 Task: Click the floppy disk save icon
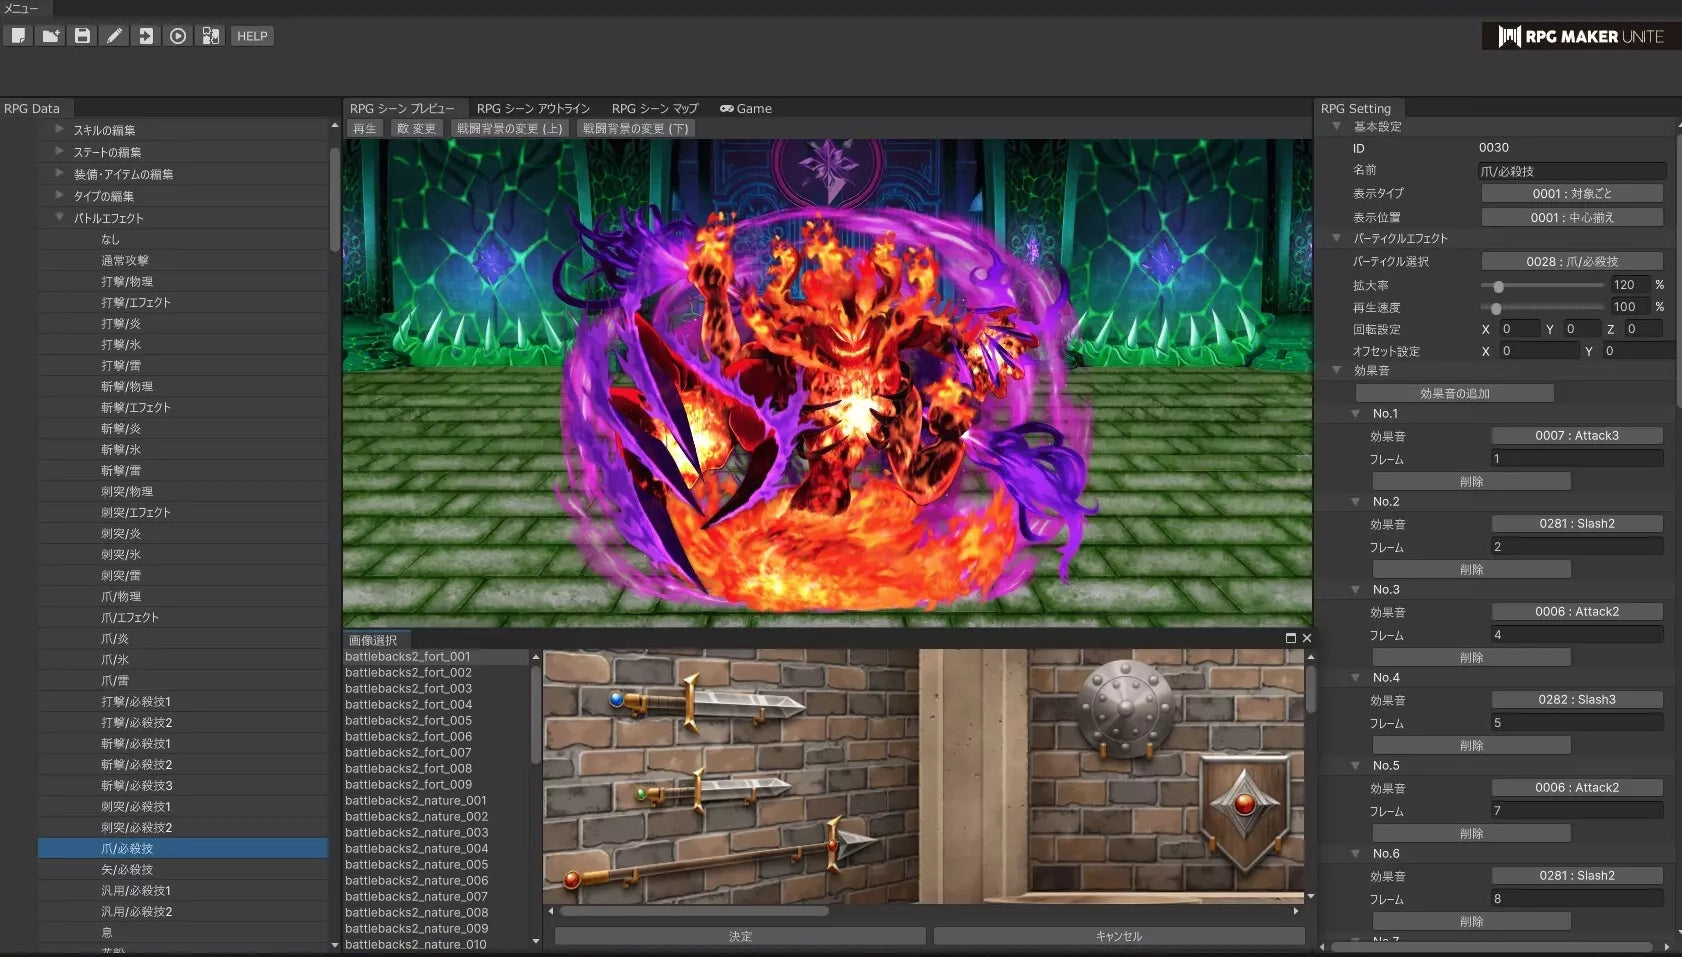82,36
